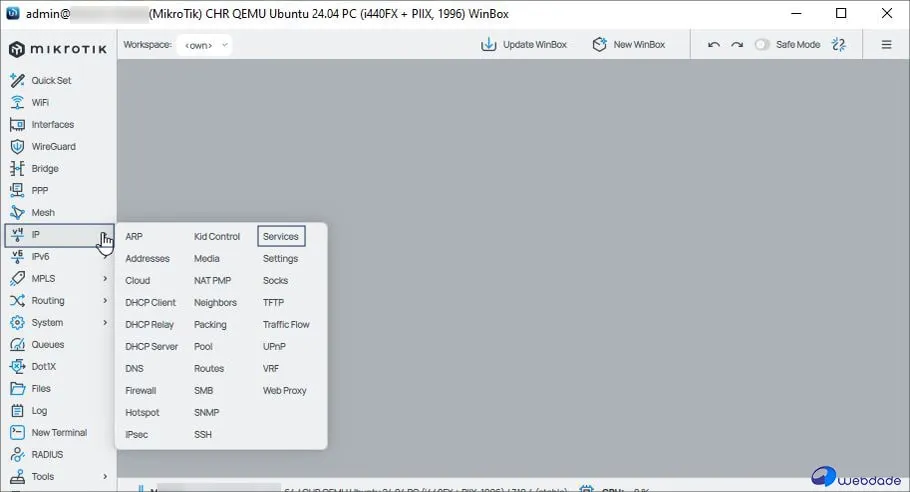Choose Firewall from the IP submenu
Viewport: 910px width, 492px height.
(141, 390)
